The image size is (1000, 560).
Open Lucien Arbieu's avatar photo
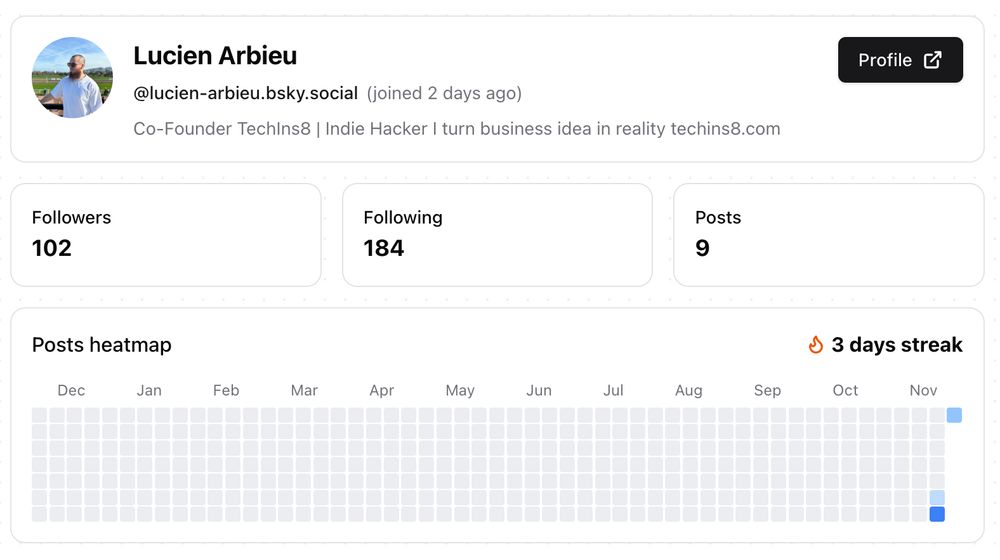click(72, 78)
